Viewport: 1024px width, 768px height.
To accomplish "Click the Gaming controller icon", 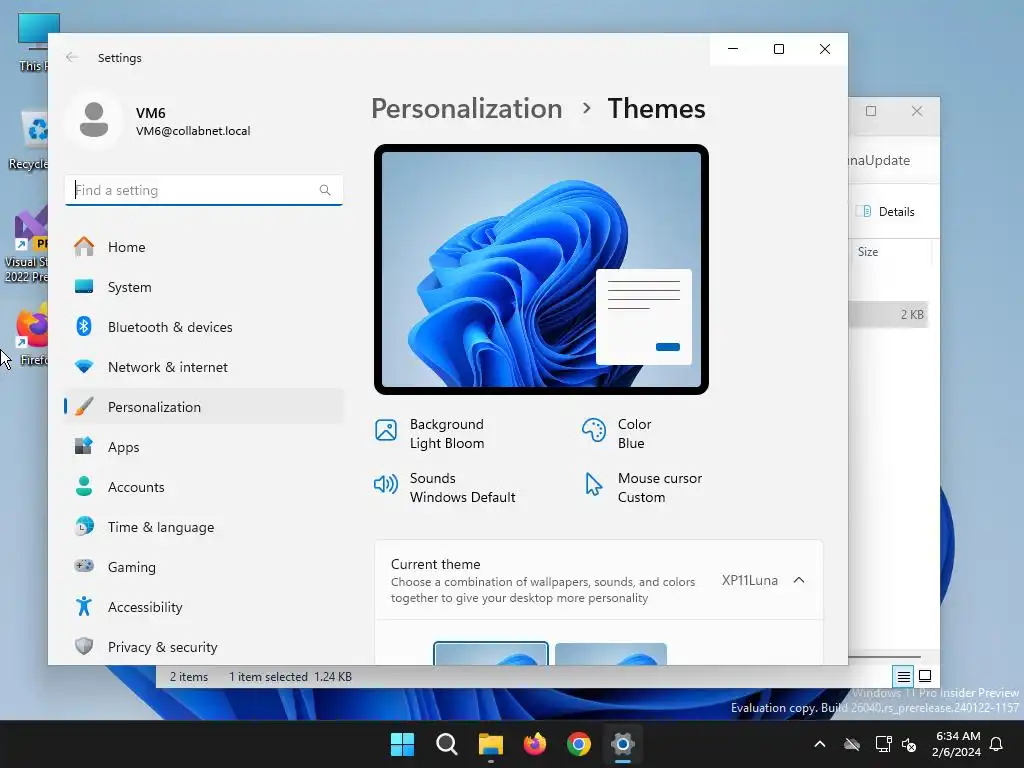I will [x=84, y=566].
